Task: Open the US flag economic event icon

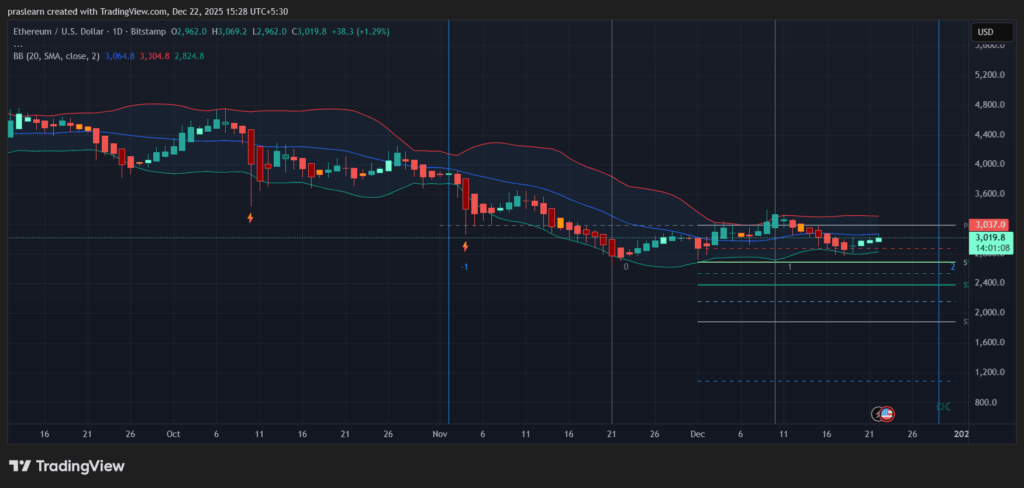Action: (x=886, y=414)
